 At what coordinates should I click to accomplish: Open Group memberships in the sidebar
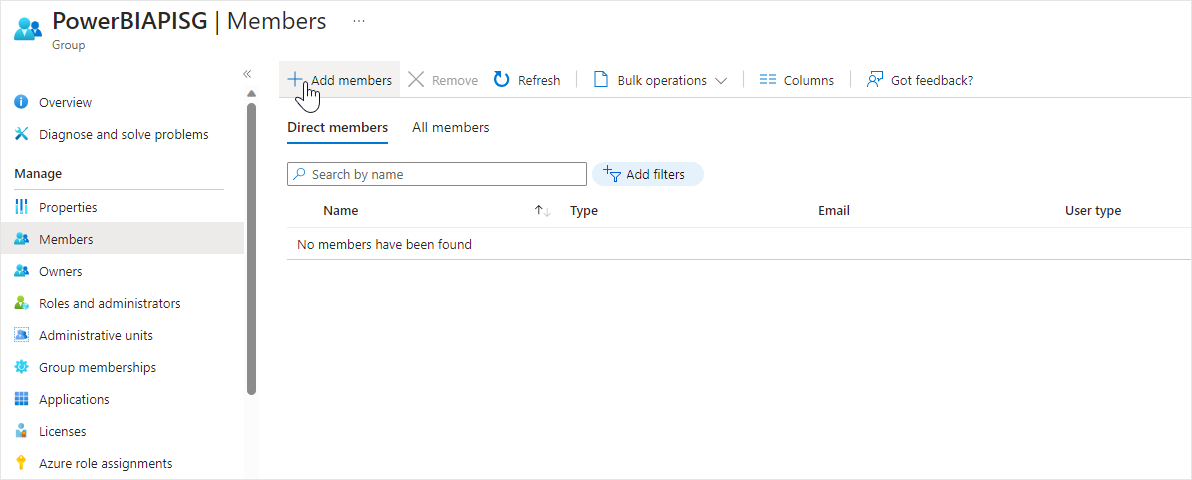[97, 368]
